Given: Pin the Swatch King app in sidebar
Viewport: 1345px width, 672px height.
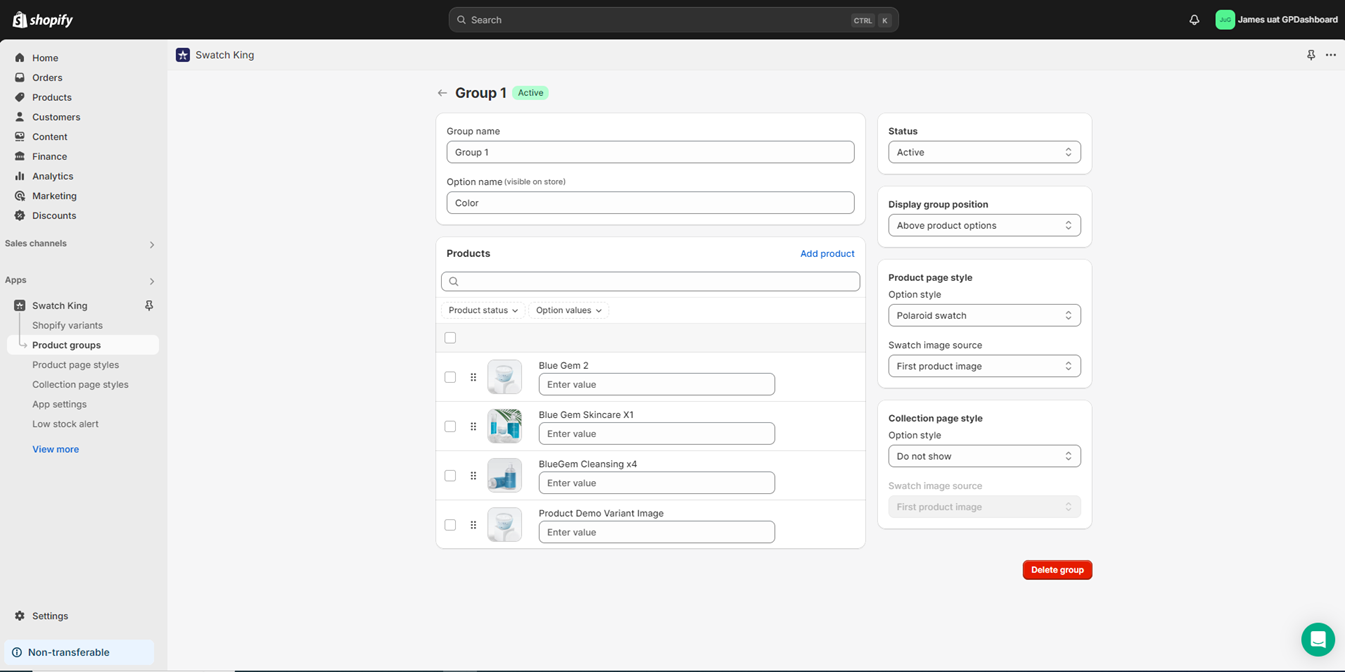Looking at the screenshot, I should (149, 306).
